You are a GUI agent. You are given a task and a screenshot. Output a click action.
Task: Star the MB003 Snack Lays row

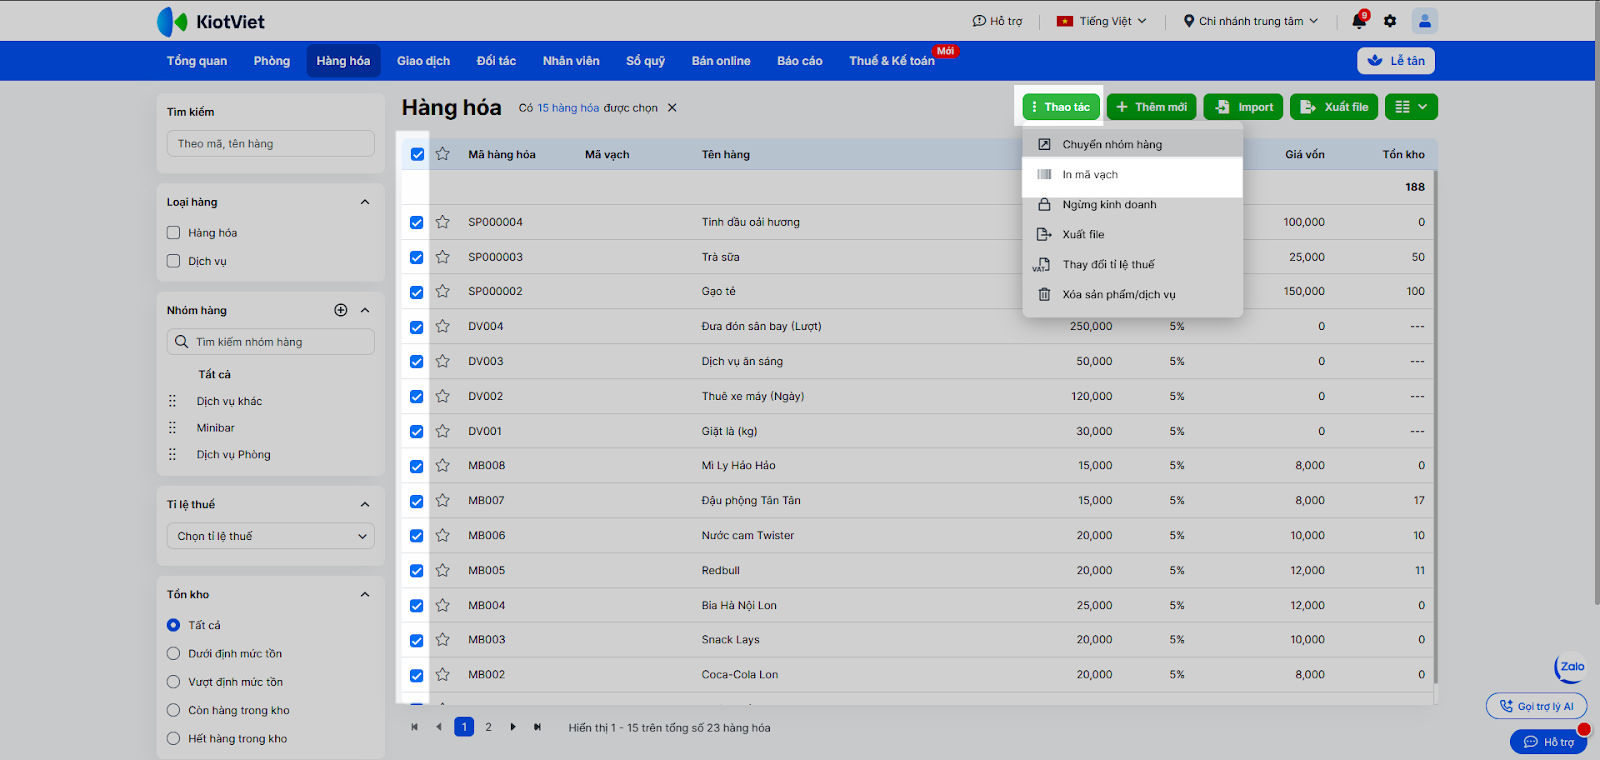[443, 640]
